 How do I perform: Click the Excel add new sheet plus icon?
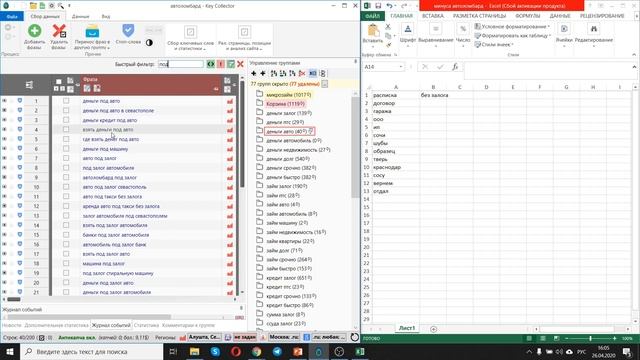pyautogui.click(x=433, y=329)
